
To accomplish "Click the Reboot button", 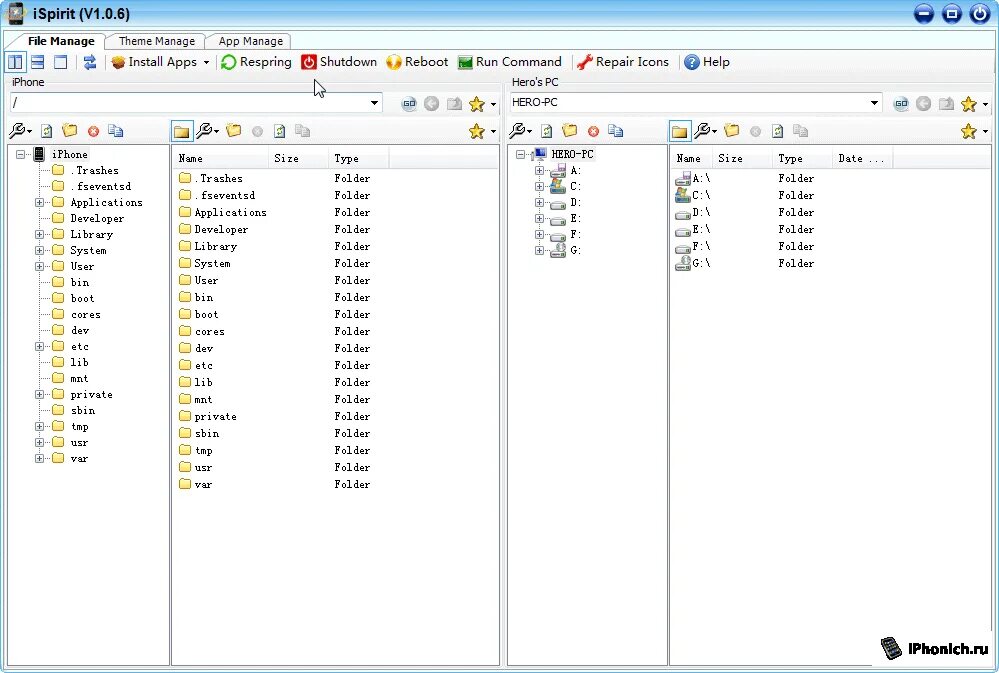I will tap(417, 62).
